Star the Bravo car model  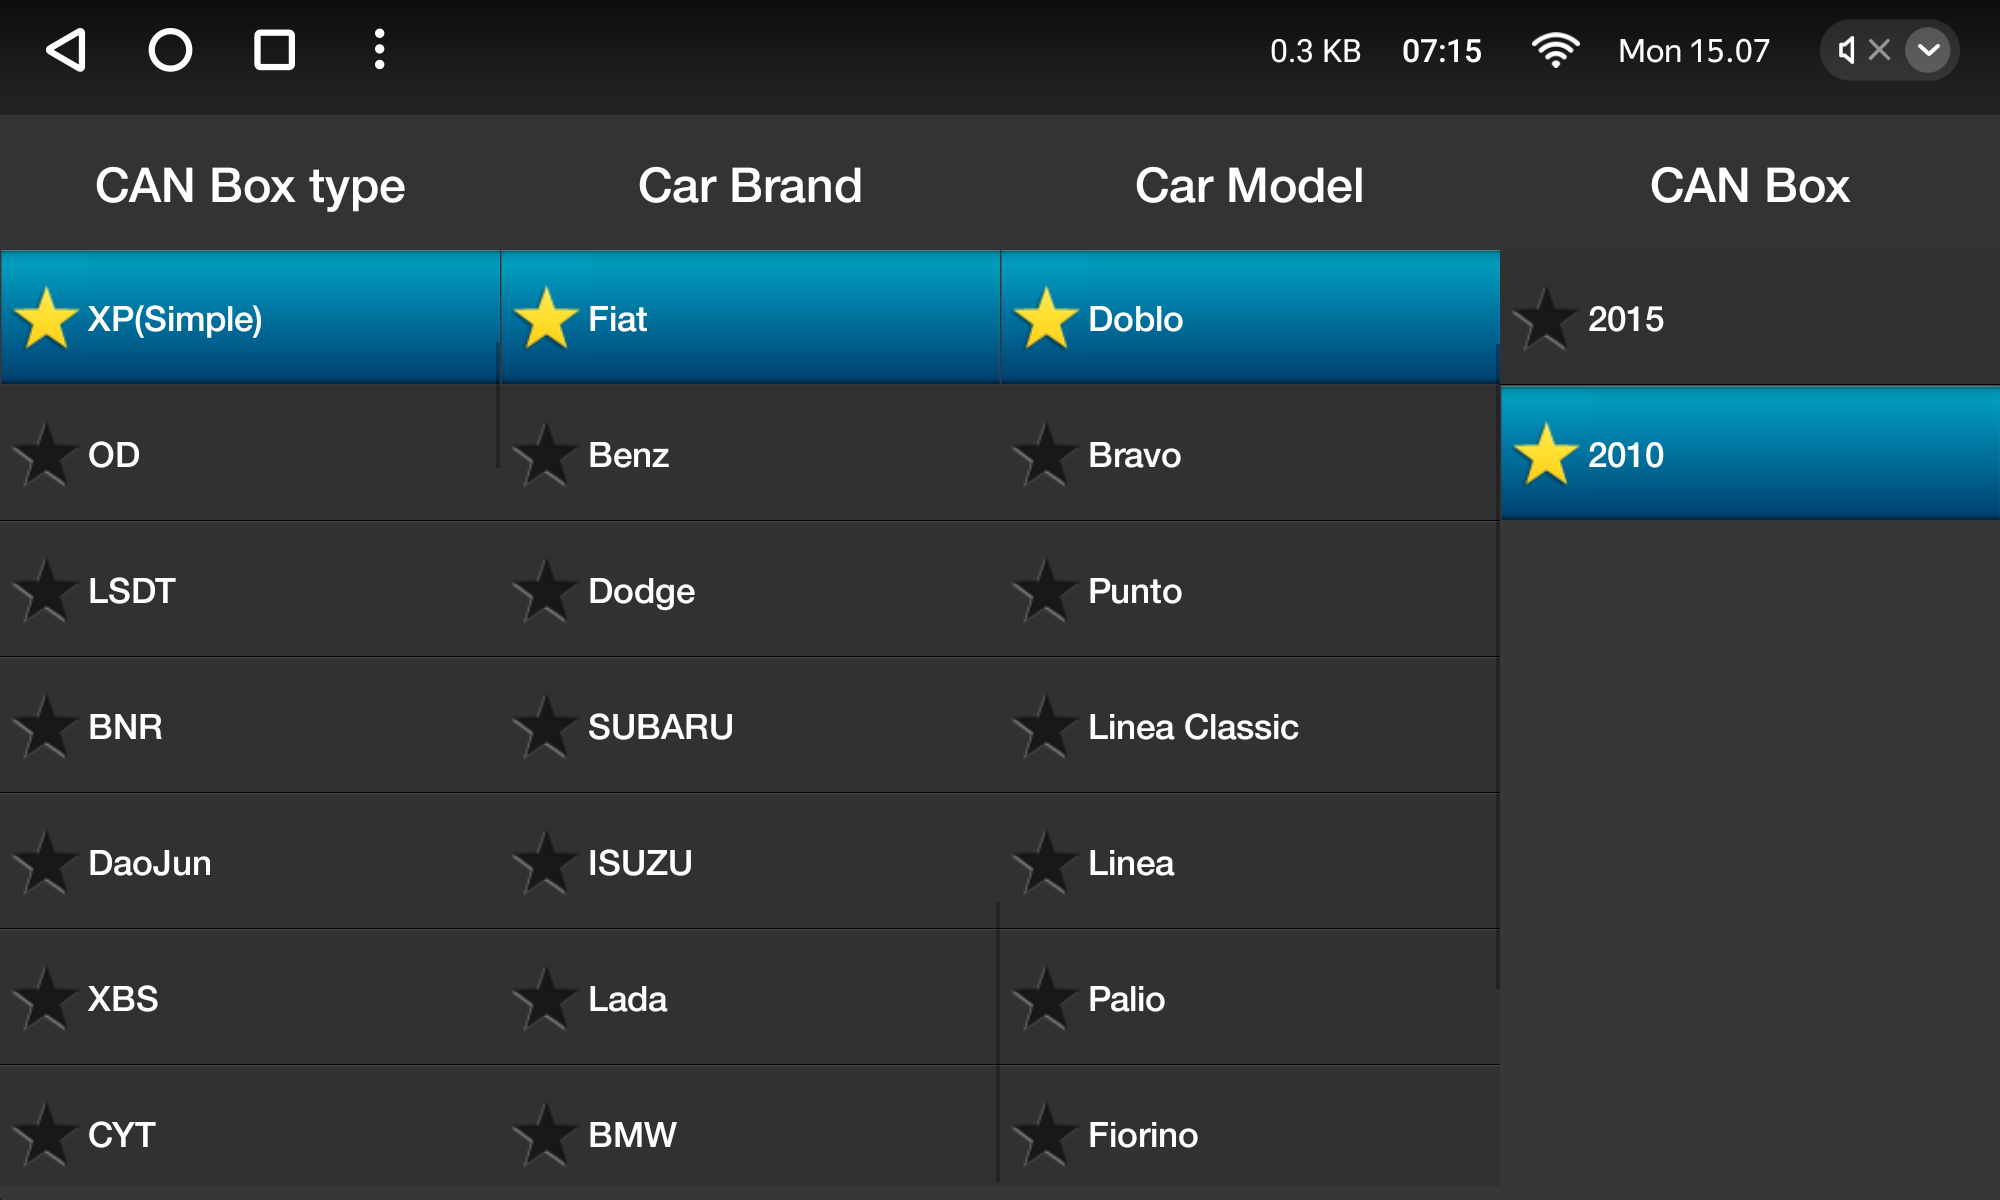(1045, 455)
